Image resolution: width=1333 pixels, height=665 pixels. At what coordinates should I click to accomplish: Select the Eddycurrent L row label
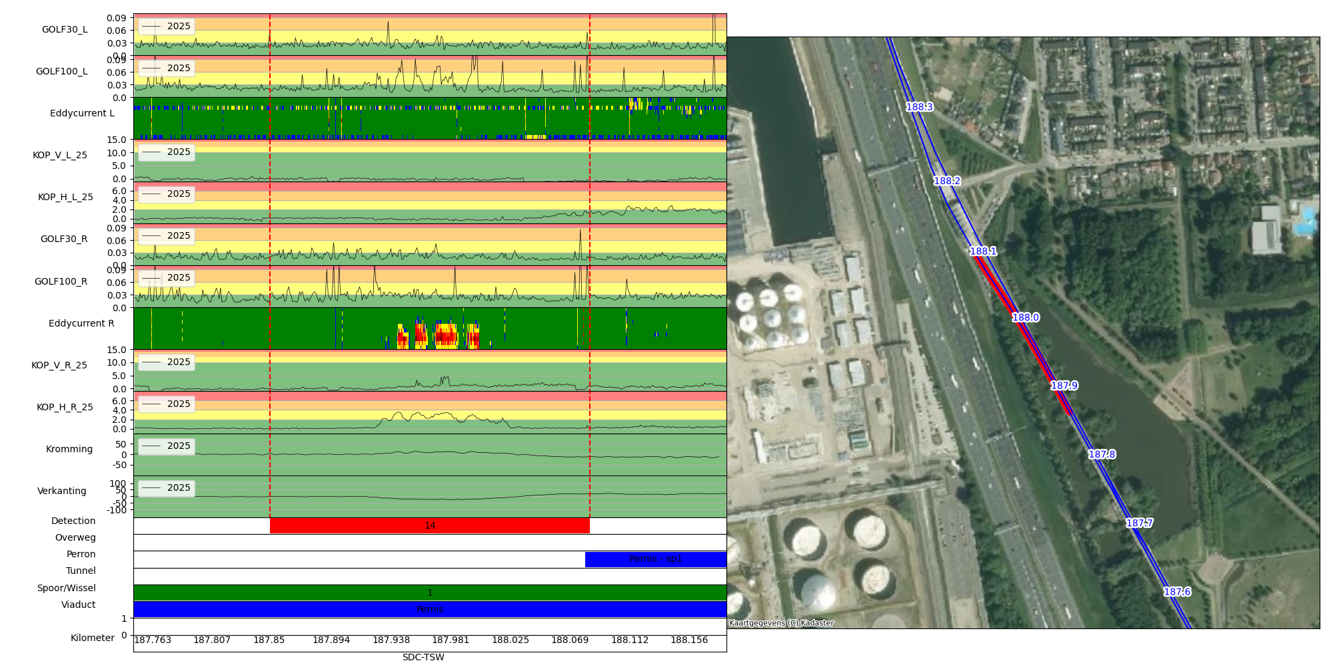coord(82,114)
